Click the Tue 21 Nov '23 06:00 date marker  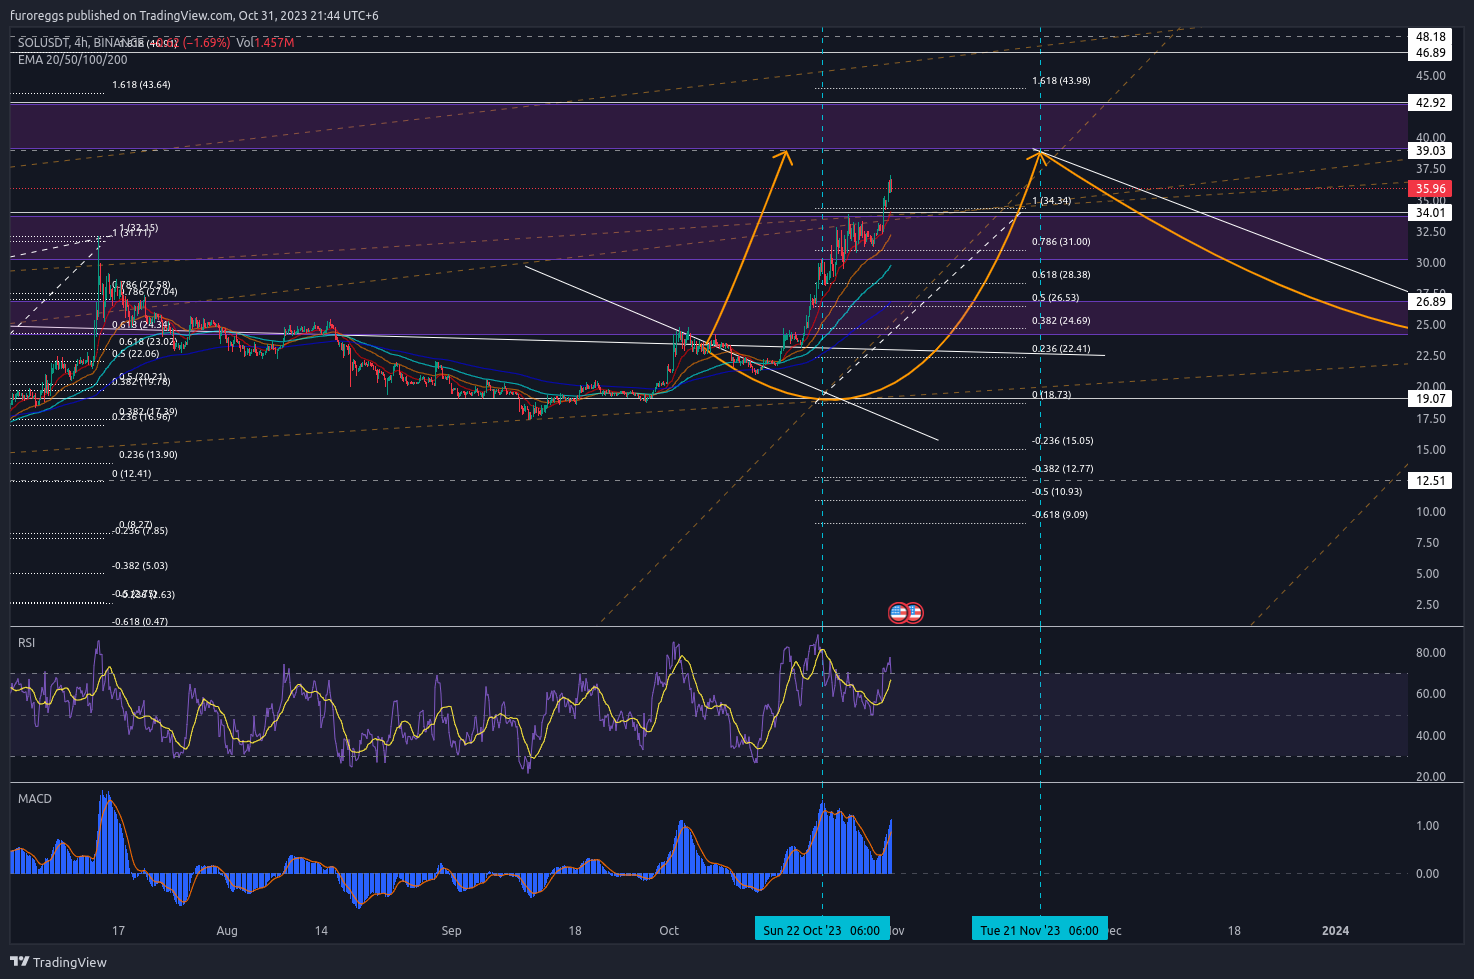click(1040, 930)
